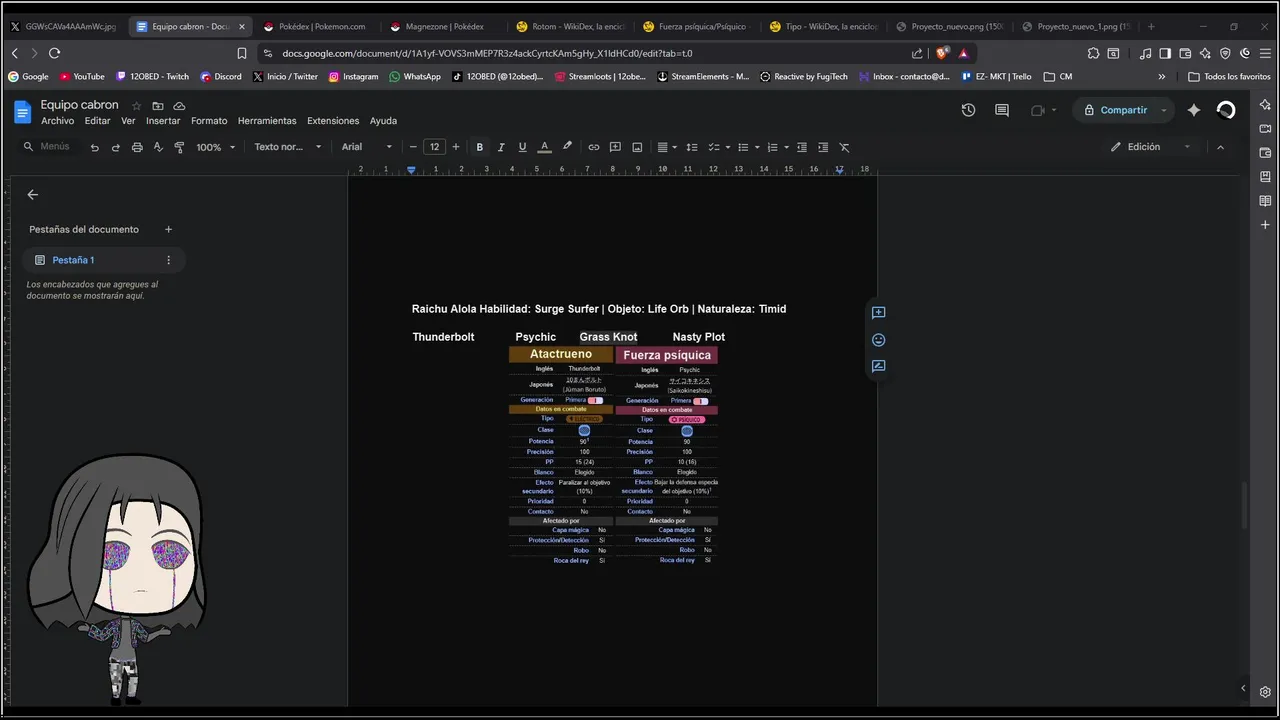The width and height of the screenshot is (1280, 720).
Task: Toggle italic formatting
Action: [501, 147]
